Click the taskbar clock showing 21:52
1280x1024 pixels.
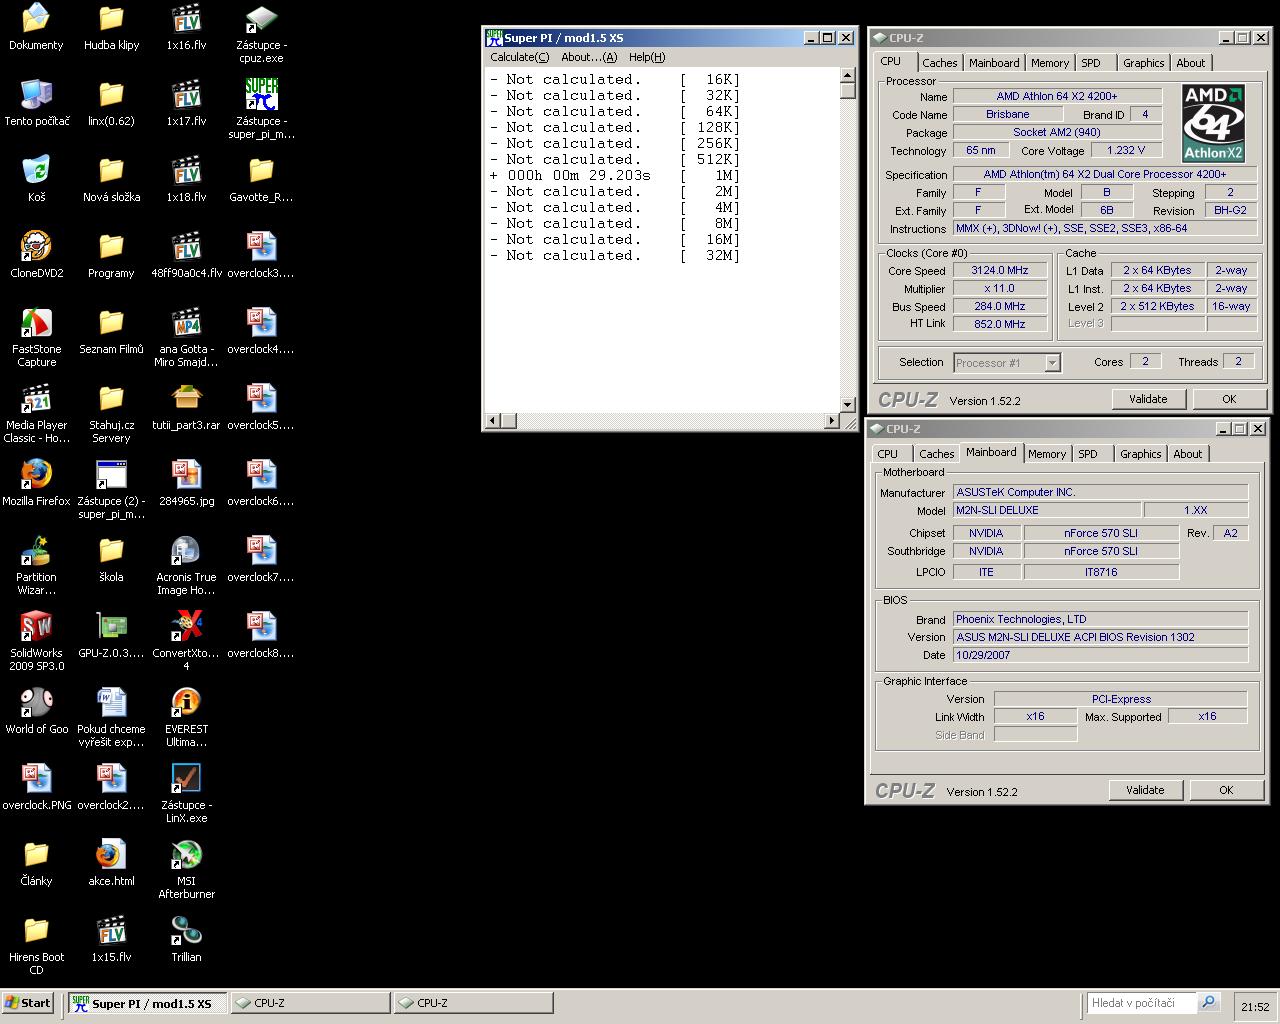[x=1255, y=1007]
